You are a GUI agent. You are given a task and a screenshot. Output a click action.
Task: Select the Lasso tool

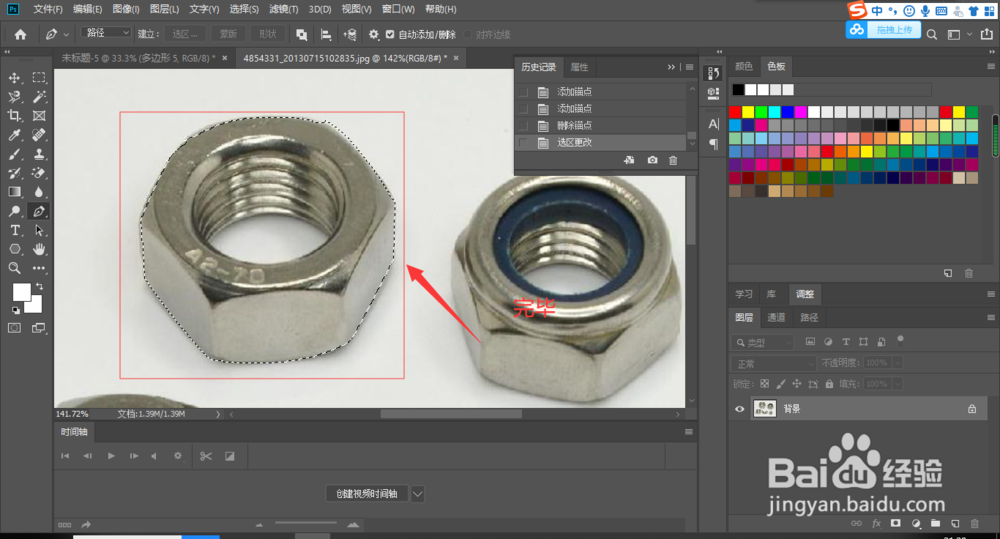coord(14,97)
